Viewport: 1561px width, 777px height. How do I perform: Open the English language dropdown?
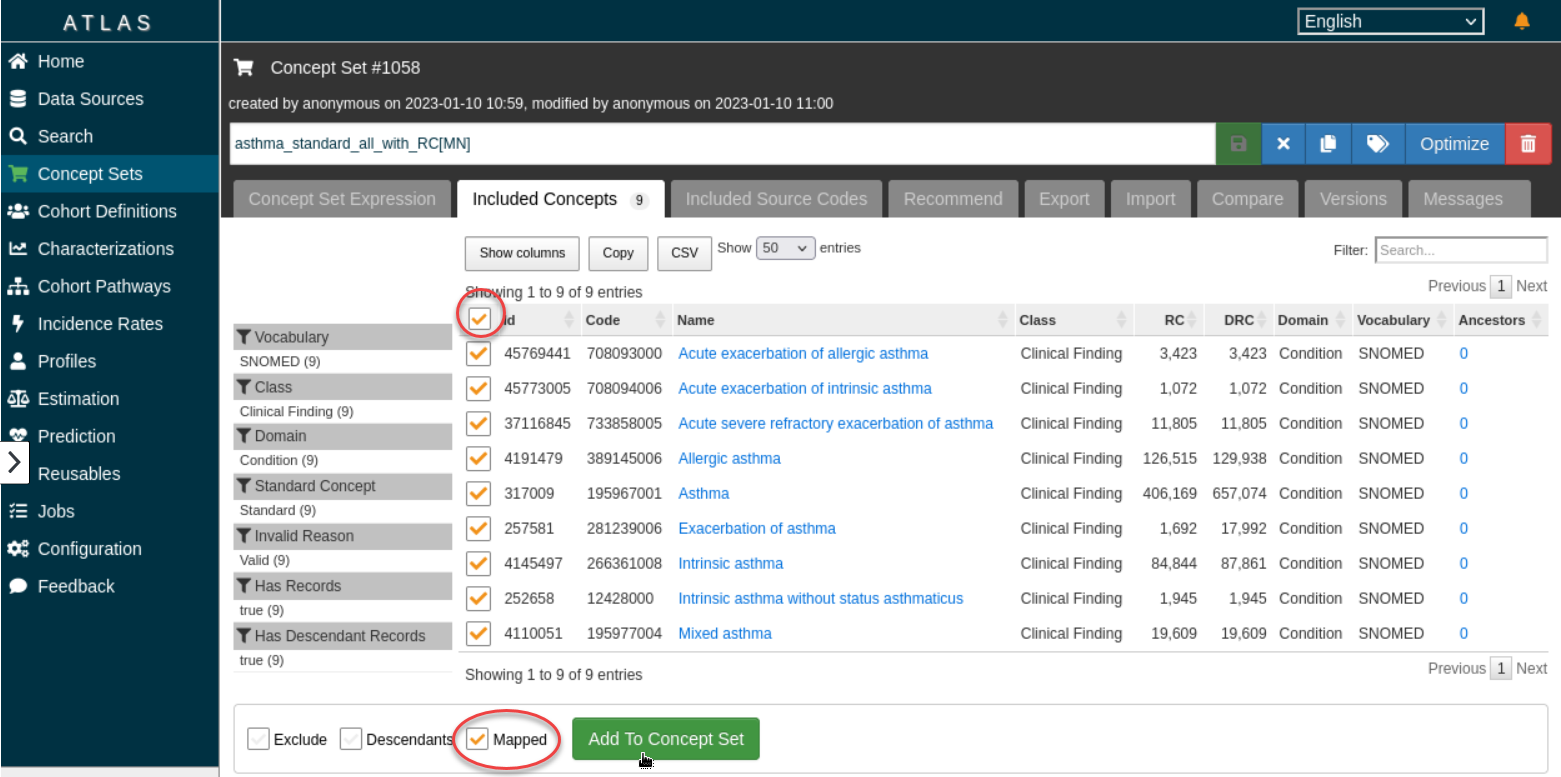1390,21
